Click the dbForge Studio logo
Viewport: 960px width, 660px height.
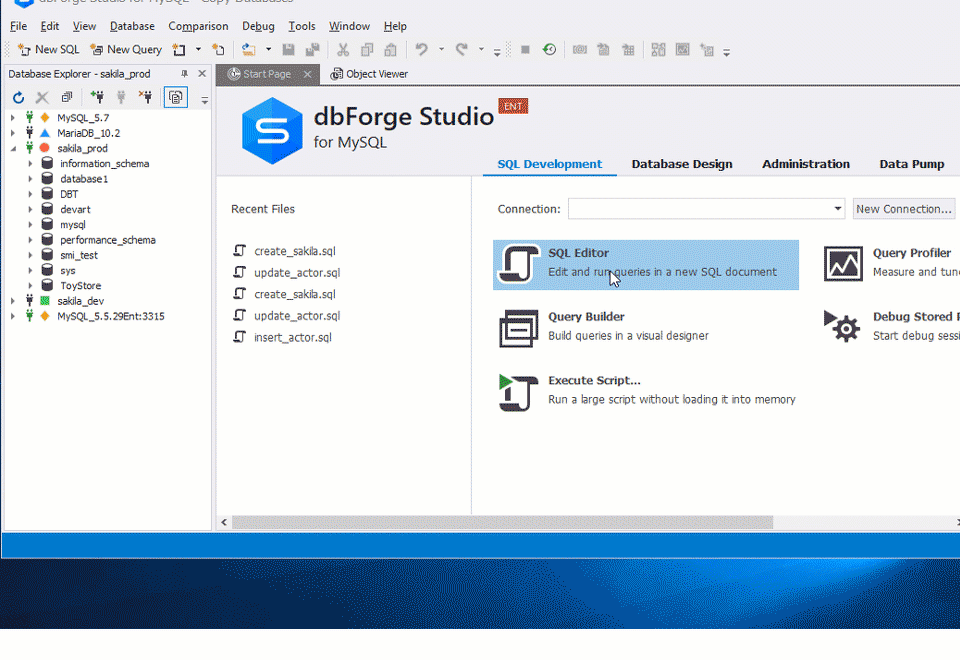point(272,131)
